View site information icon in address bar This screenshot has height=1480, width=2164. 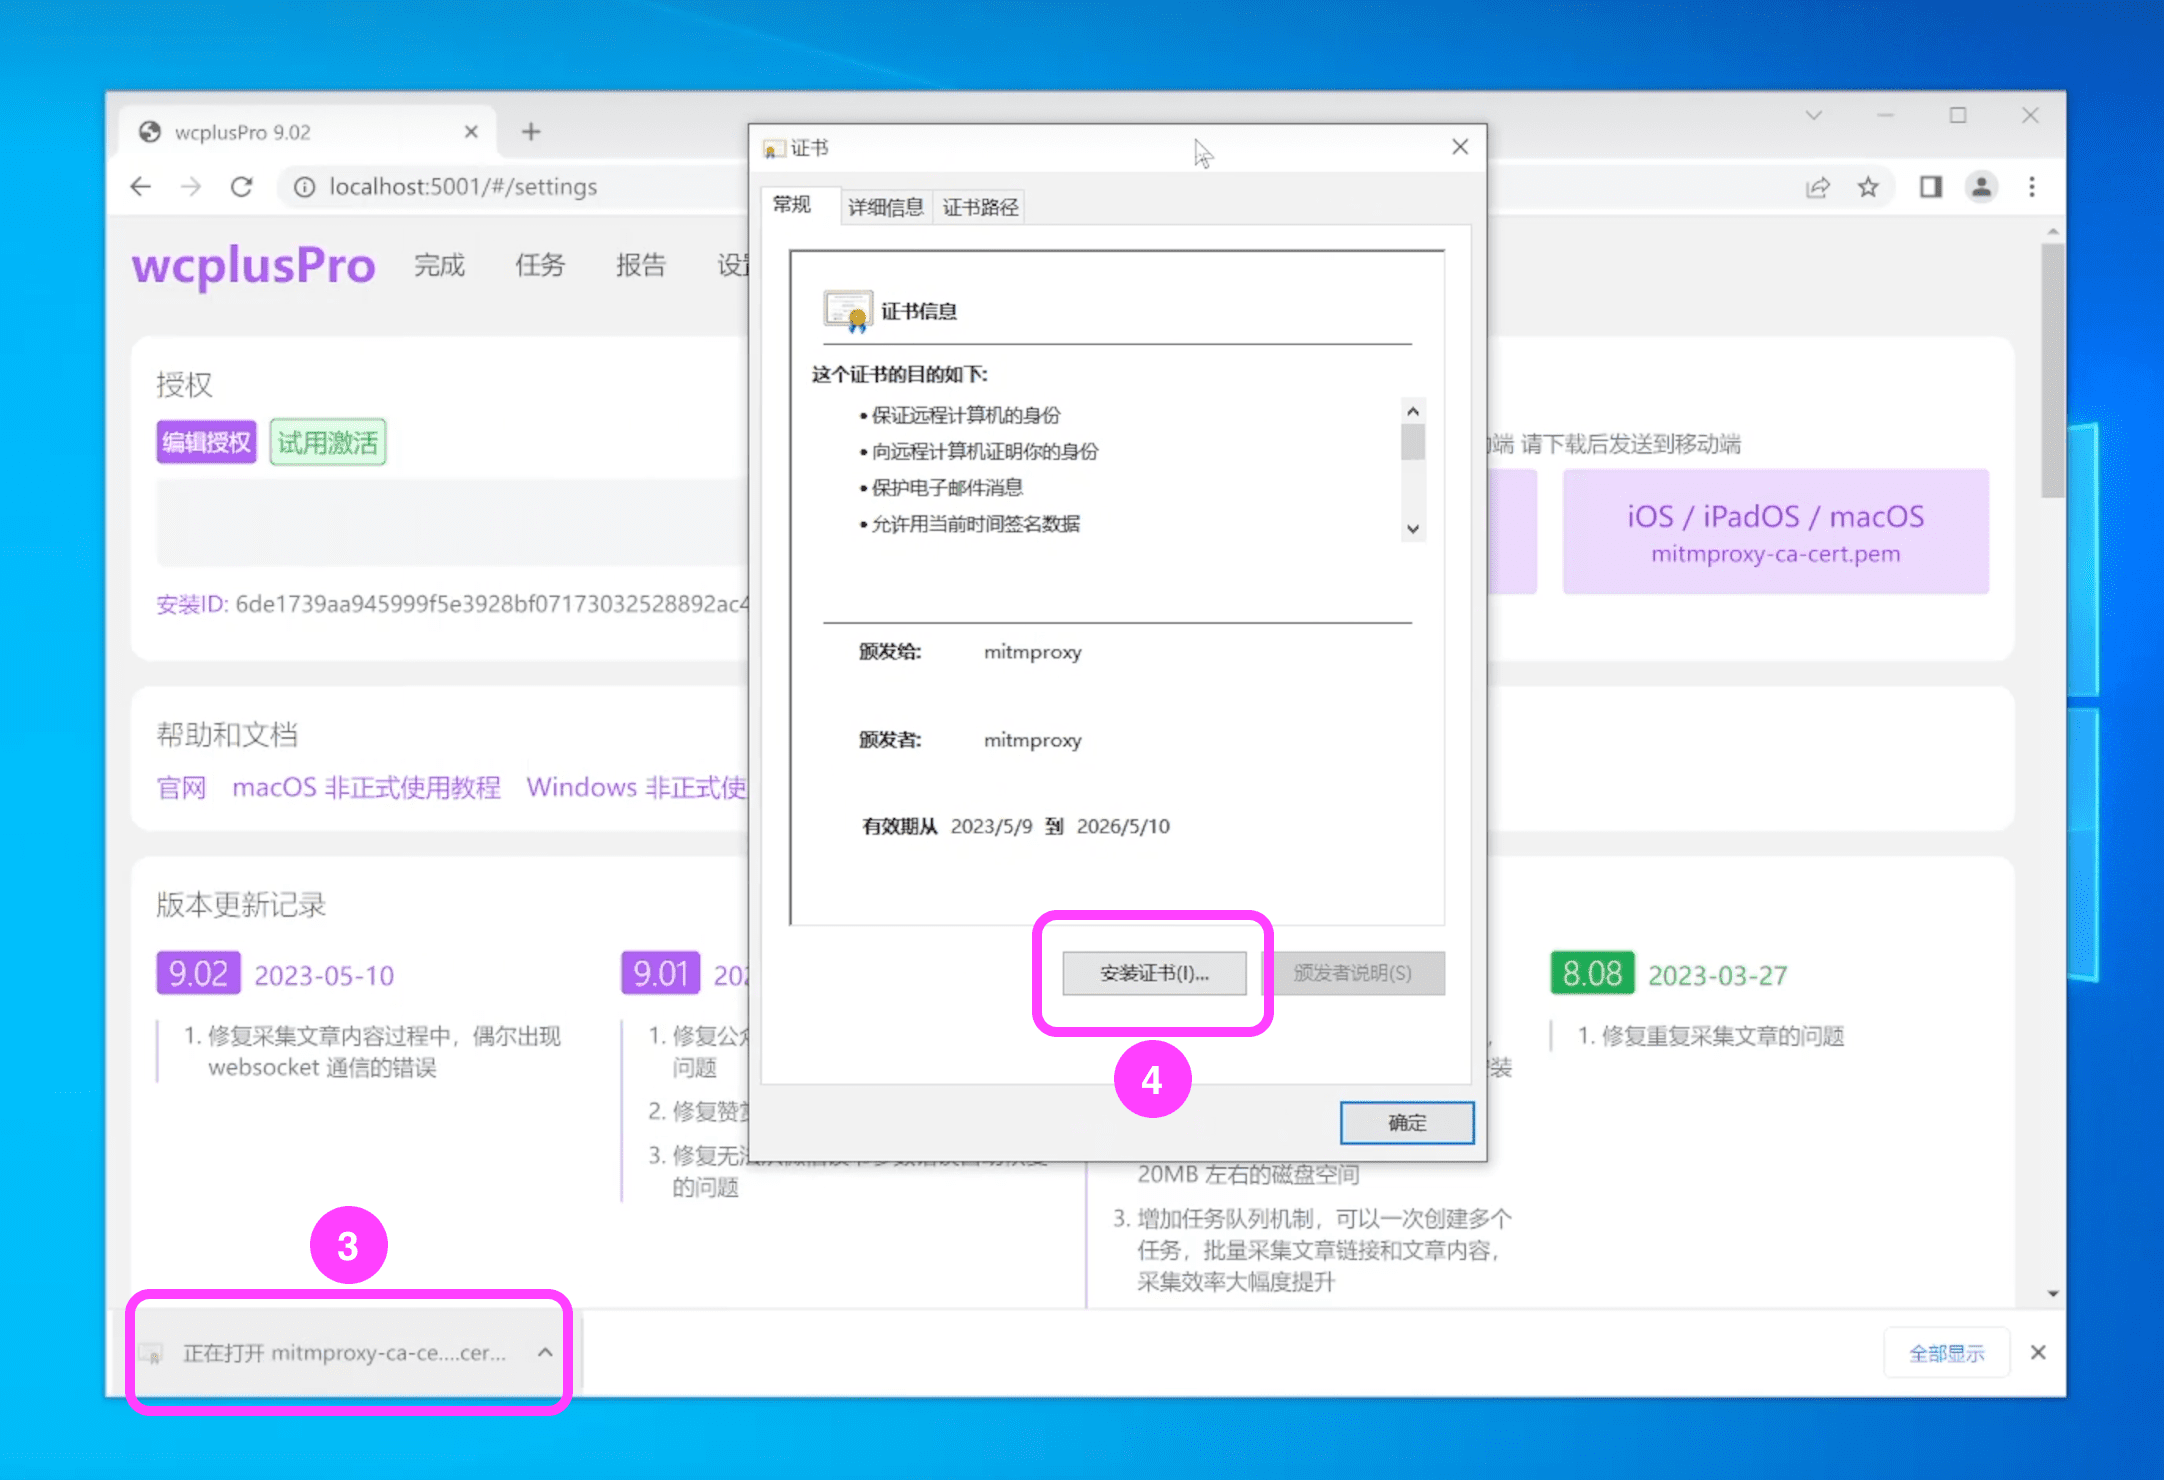305,187
